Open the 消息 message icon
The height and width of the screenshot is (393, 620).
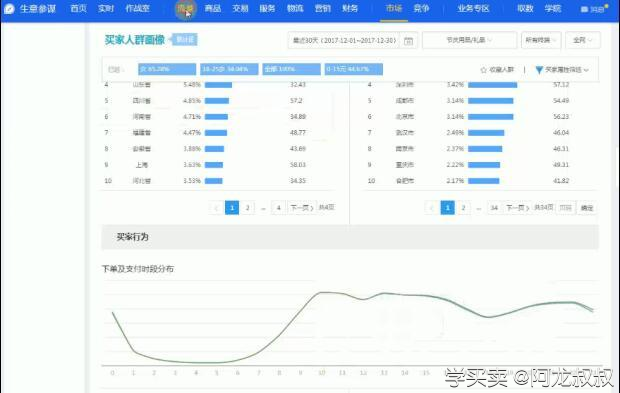pos(584,9)
